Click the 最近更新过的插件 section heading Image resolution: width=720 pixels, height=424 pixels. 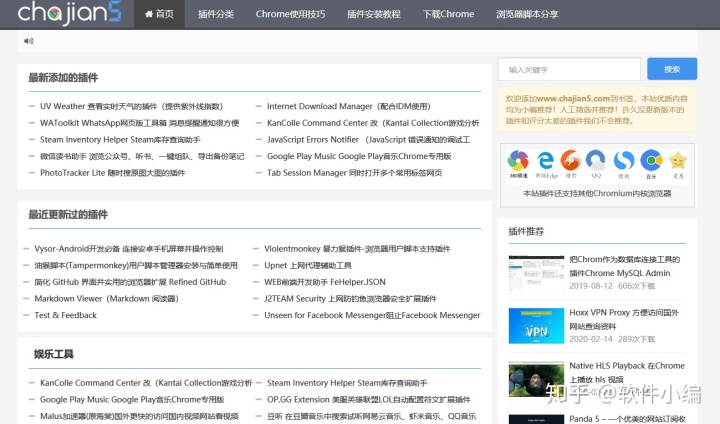coord(68,215)
